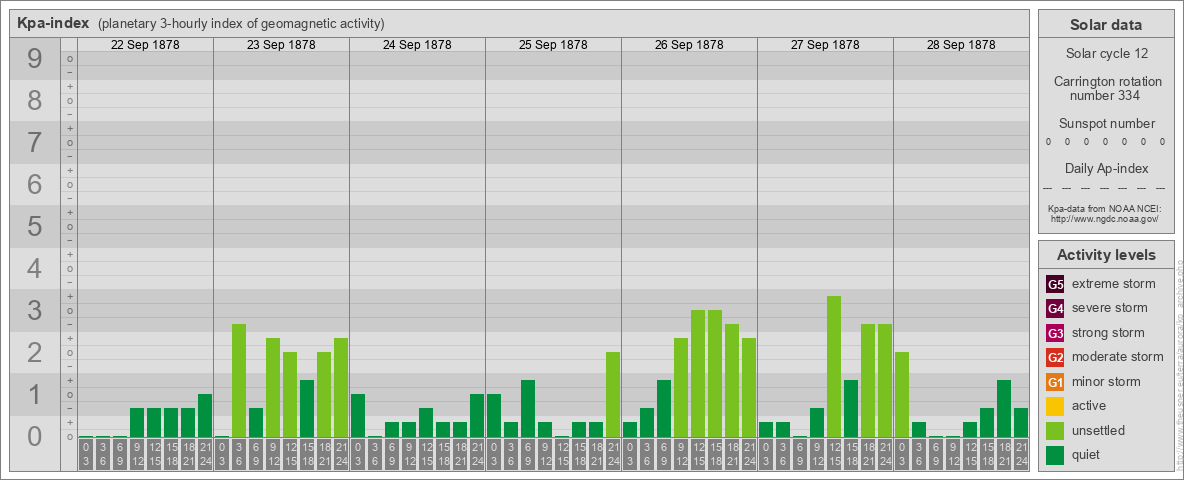Viewport: 1184px width, 480px height.
Task: Click the G2 moderate storm legend icon
Action: pos(1055,357)
